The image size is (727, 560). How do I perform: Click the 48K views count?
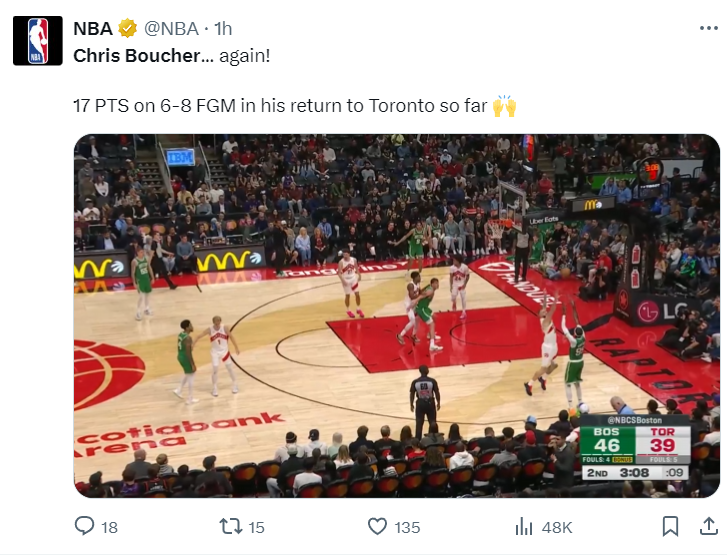556,527
